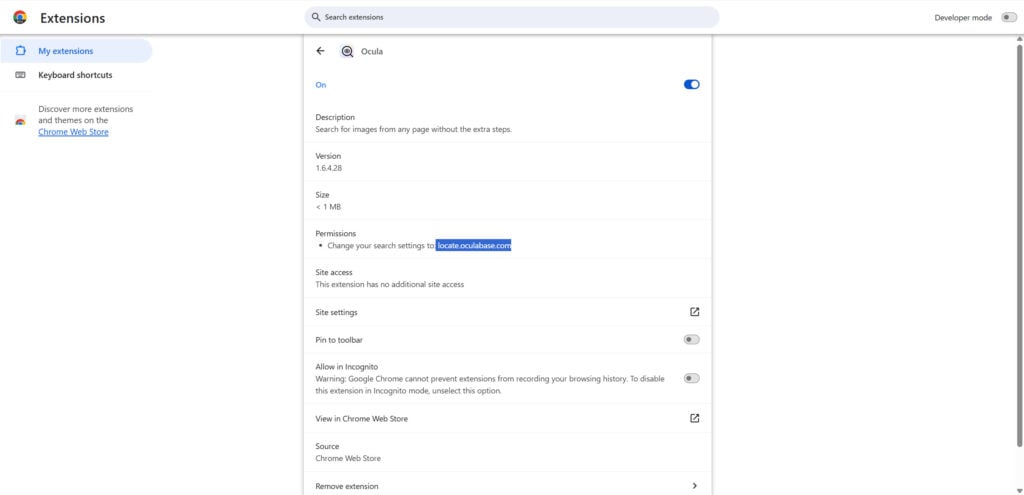The height and width of the screenshot is (495, 1024).
Task: Click the back arrow next to Ocula
Action: (x=320, y=51)
